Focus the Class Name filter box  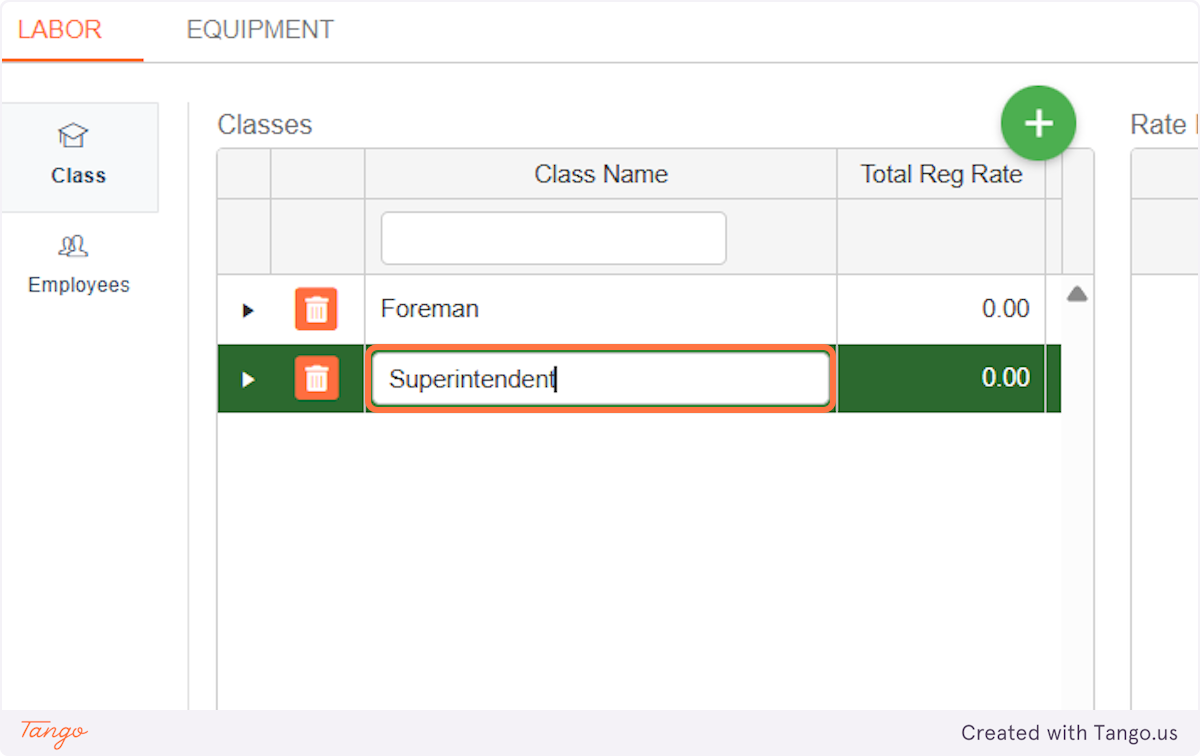click(x=553, y=238)
